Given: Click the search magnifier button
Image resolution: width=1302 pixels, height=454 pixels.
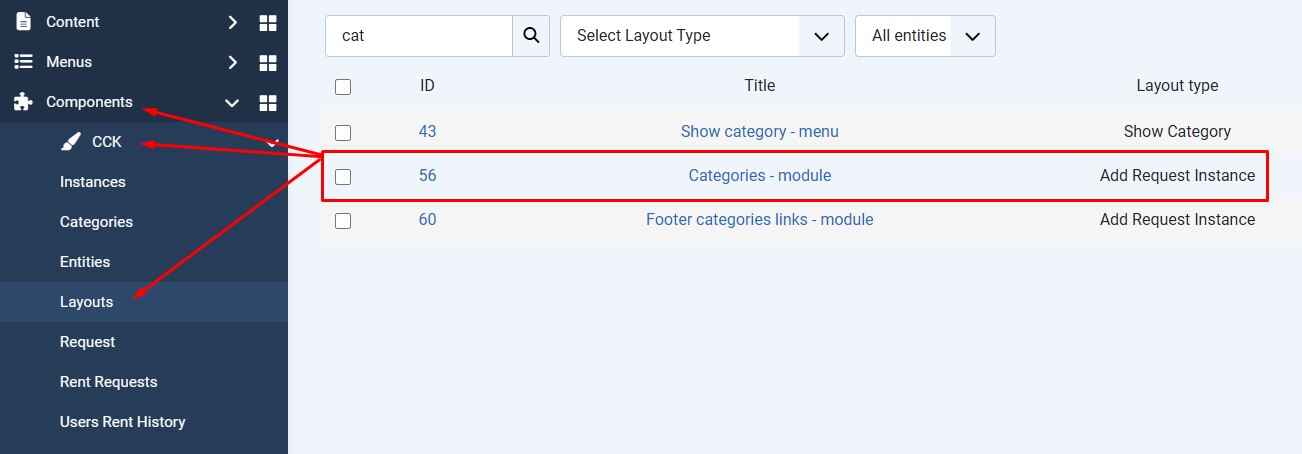Looking at the screenshot, I should 531,36.
